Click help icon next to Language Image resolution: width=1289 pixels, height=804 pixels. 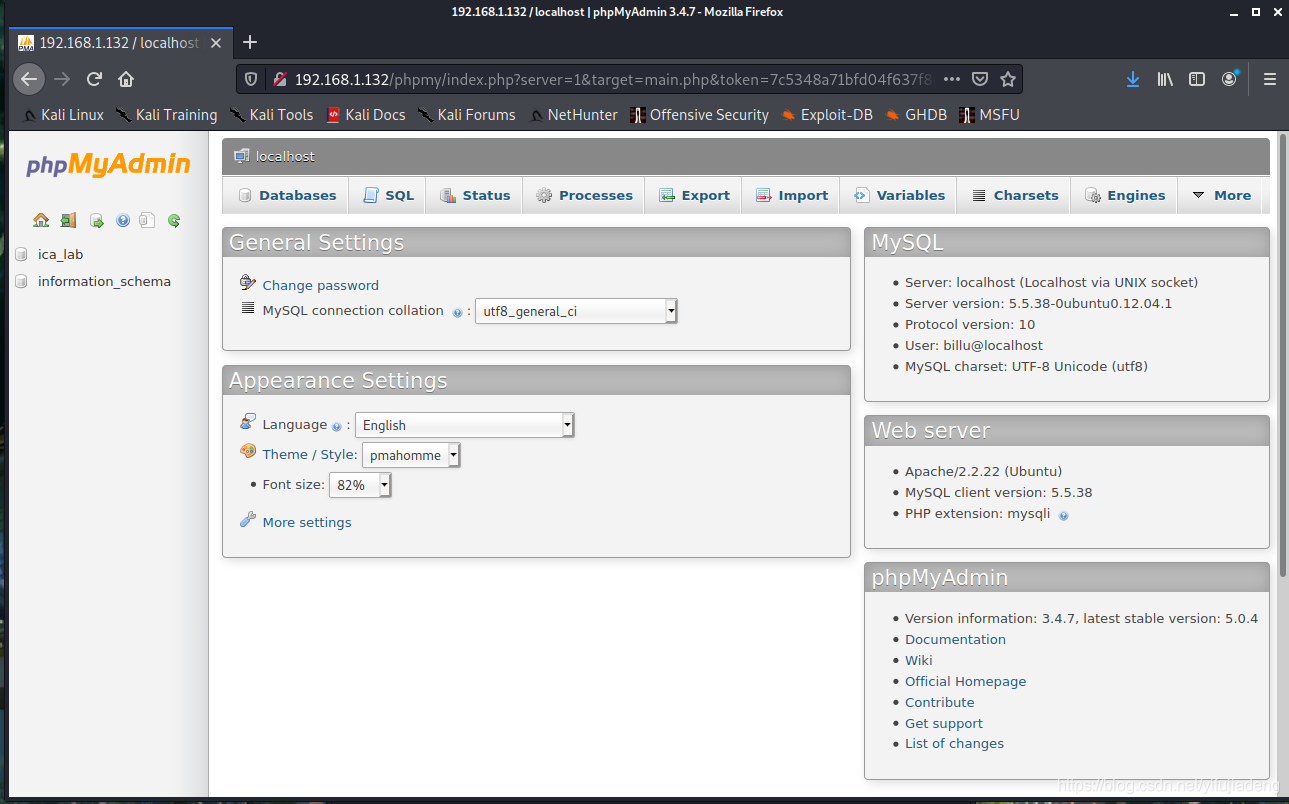(x=336, y=426)
